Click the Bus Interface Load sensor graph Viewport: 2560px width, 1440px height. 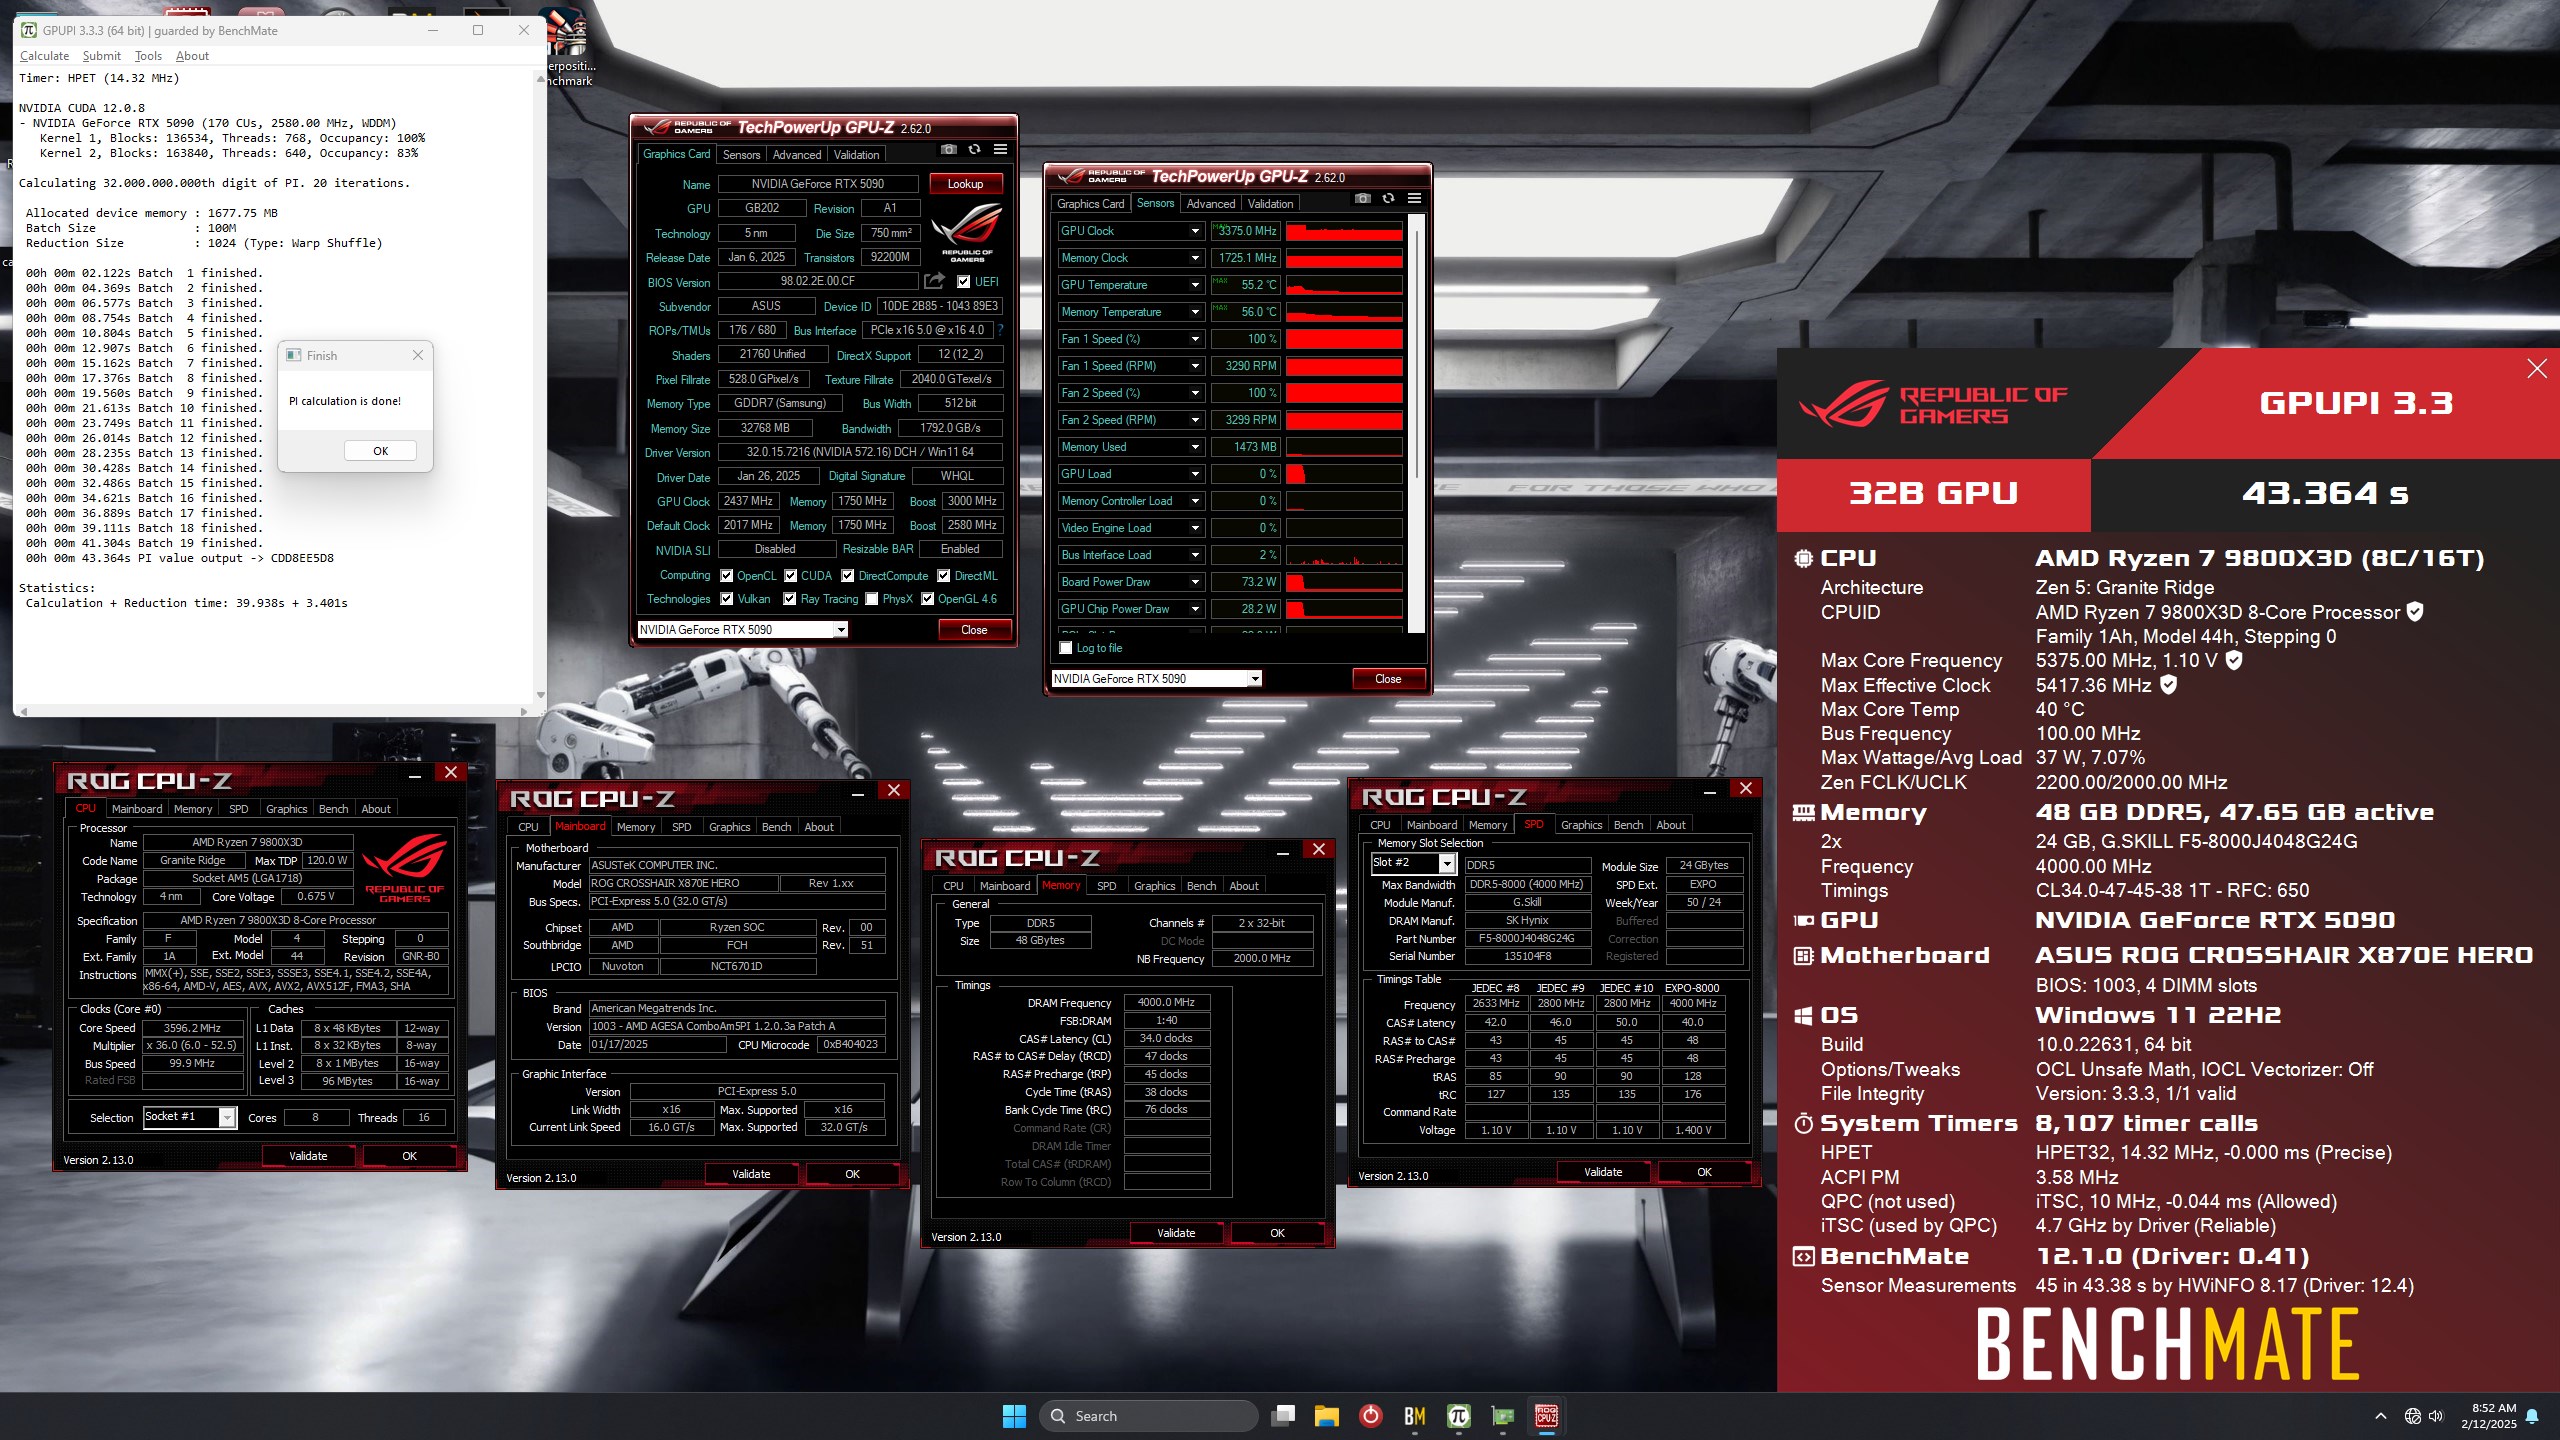(x=1344, y=555)
